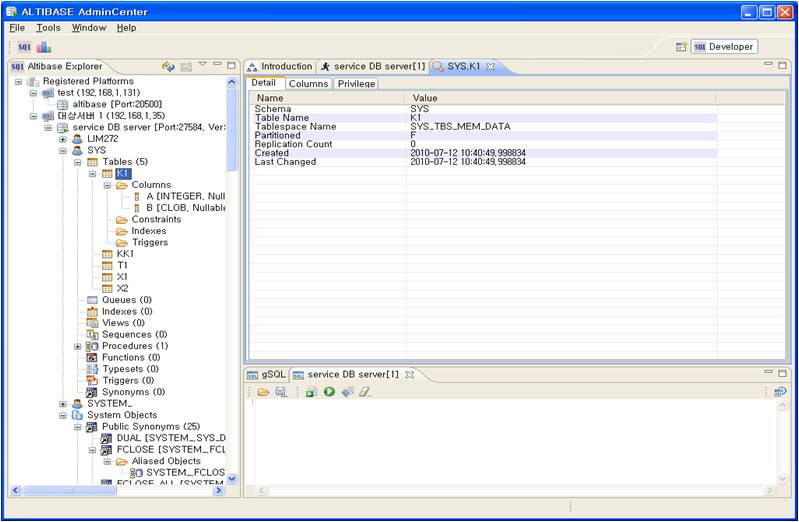Switch to the Introduction tab
Image resolution: width=799 pixels, height=522 pixels.
coord(280,67)
